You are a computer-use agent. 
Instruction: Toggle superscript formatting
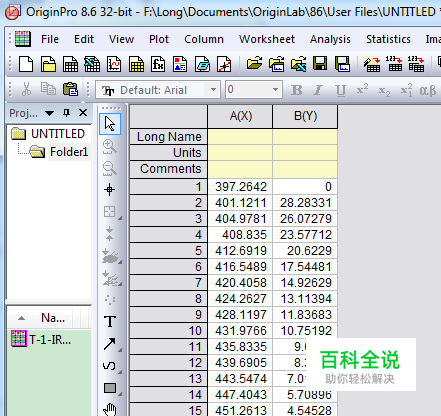pos(362,89)
